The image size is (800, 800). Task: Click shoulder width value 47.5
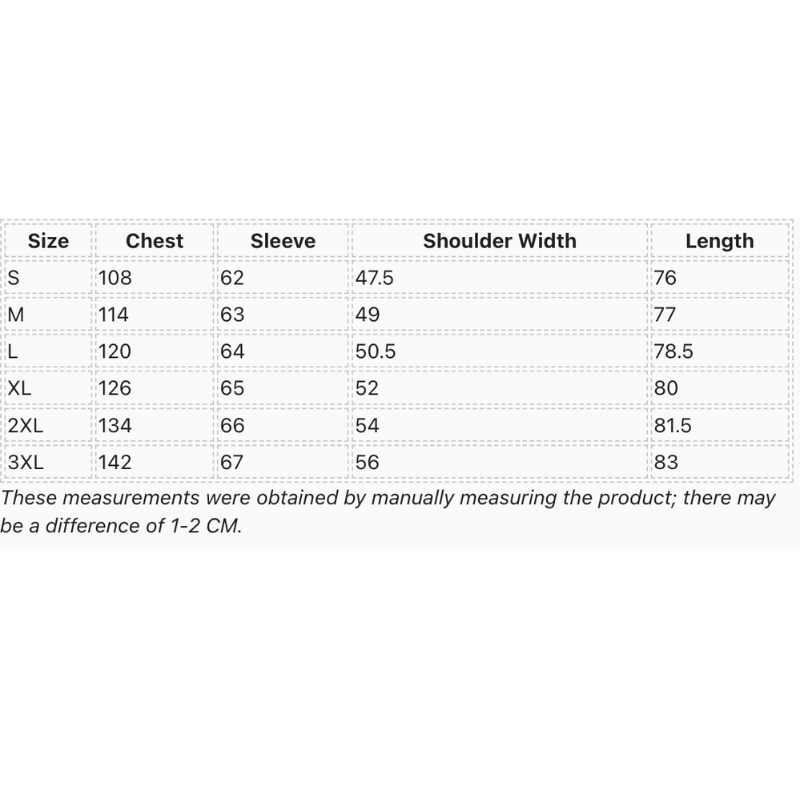[375, 278]
